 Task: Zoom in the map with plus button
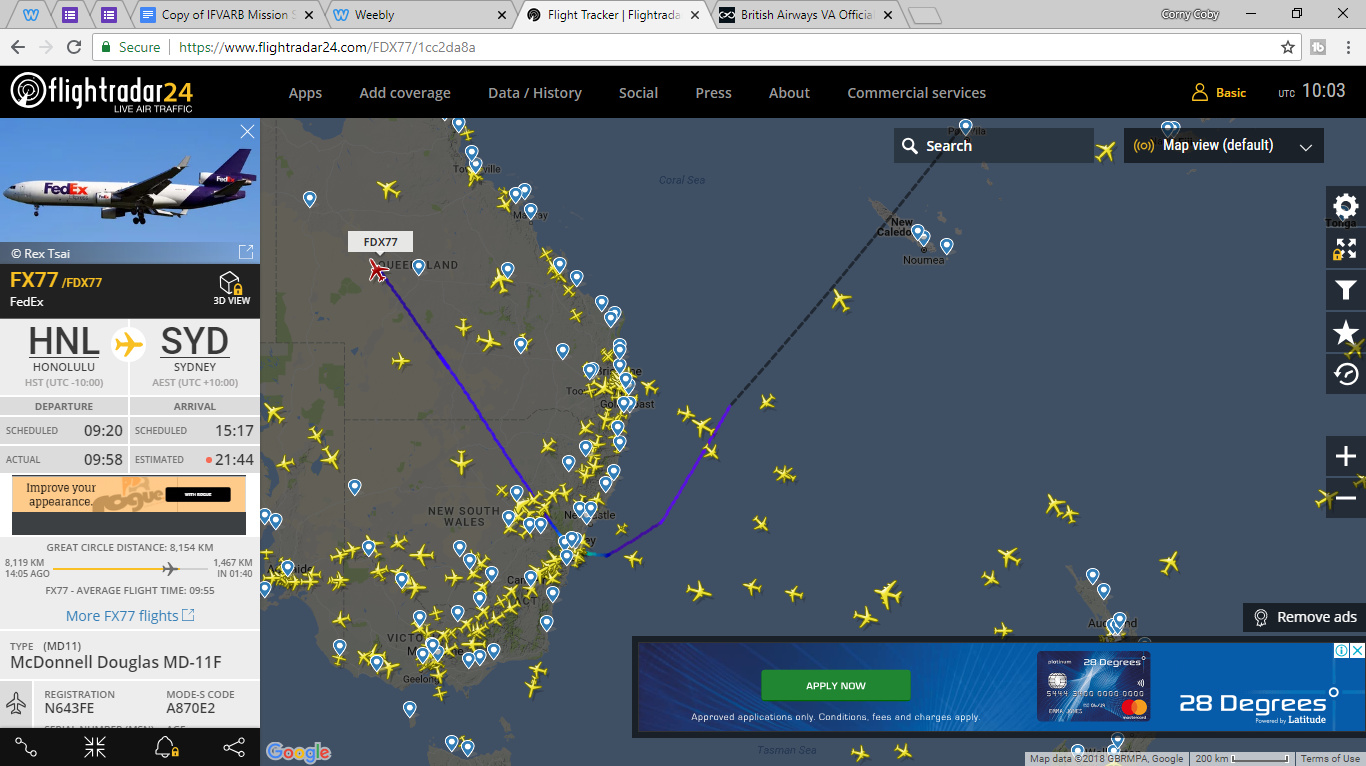pos(1346,457)
